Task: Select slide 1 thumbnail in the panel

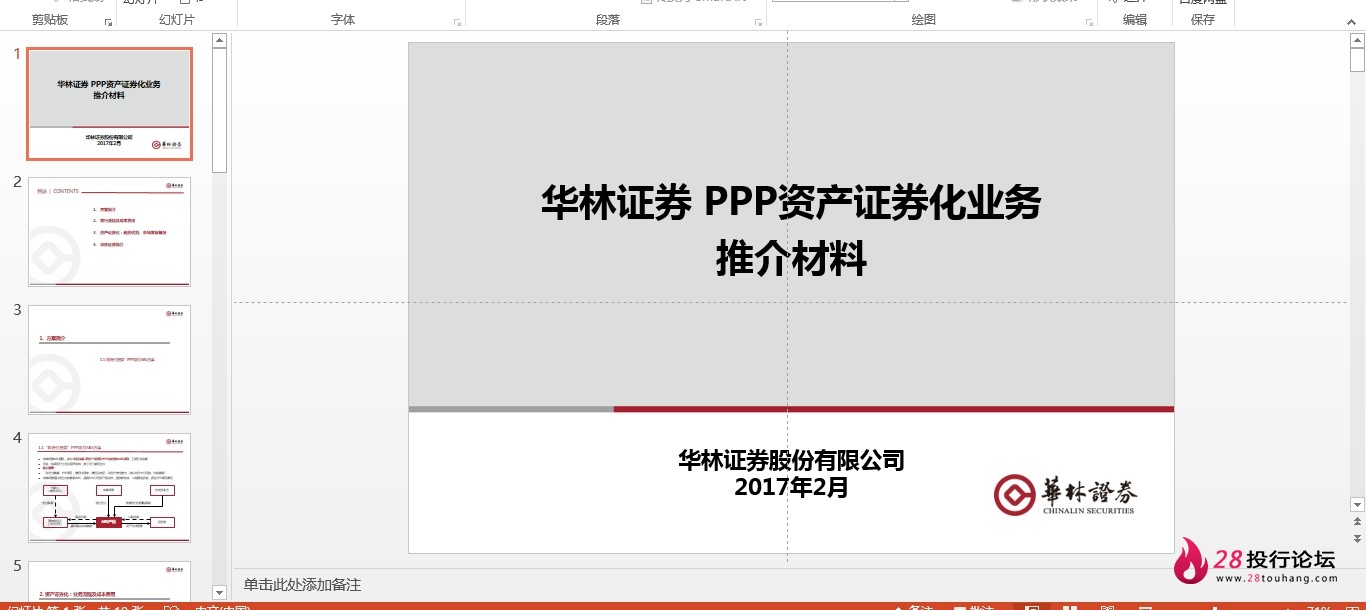Action: pos(109,104)
